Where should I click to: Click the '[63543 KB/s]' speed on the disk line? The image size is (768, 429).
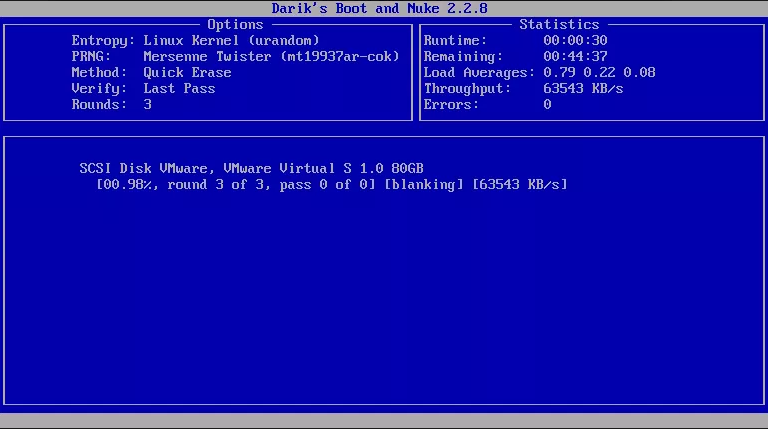coord(520,185)
